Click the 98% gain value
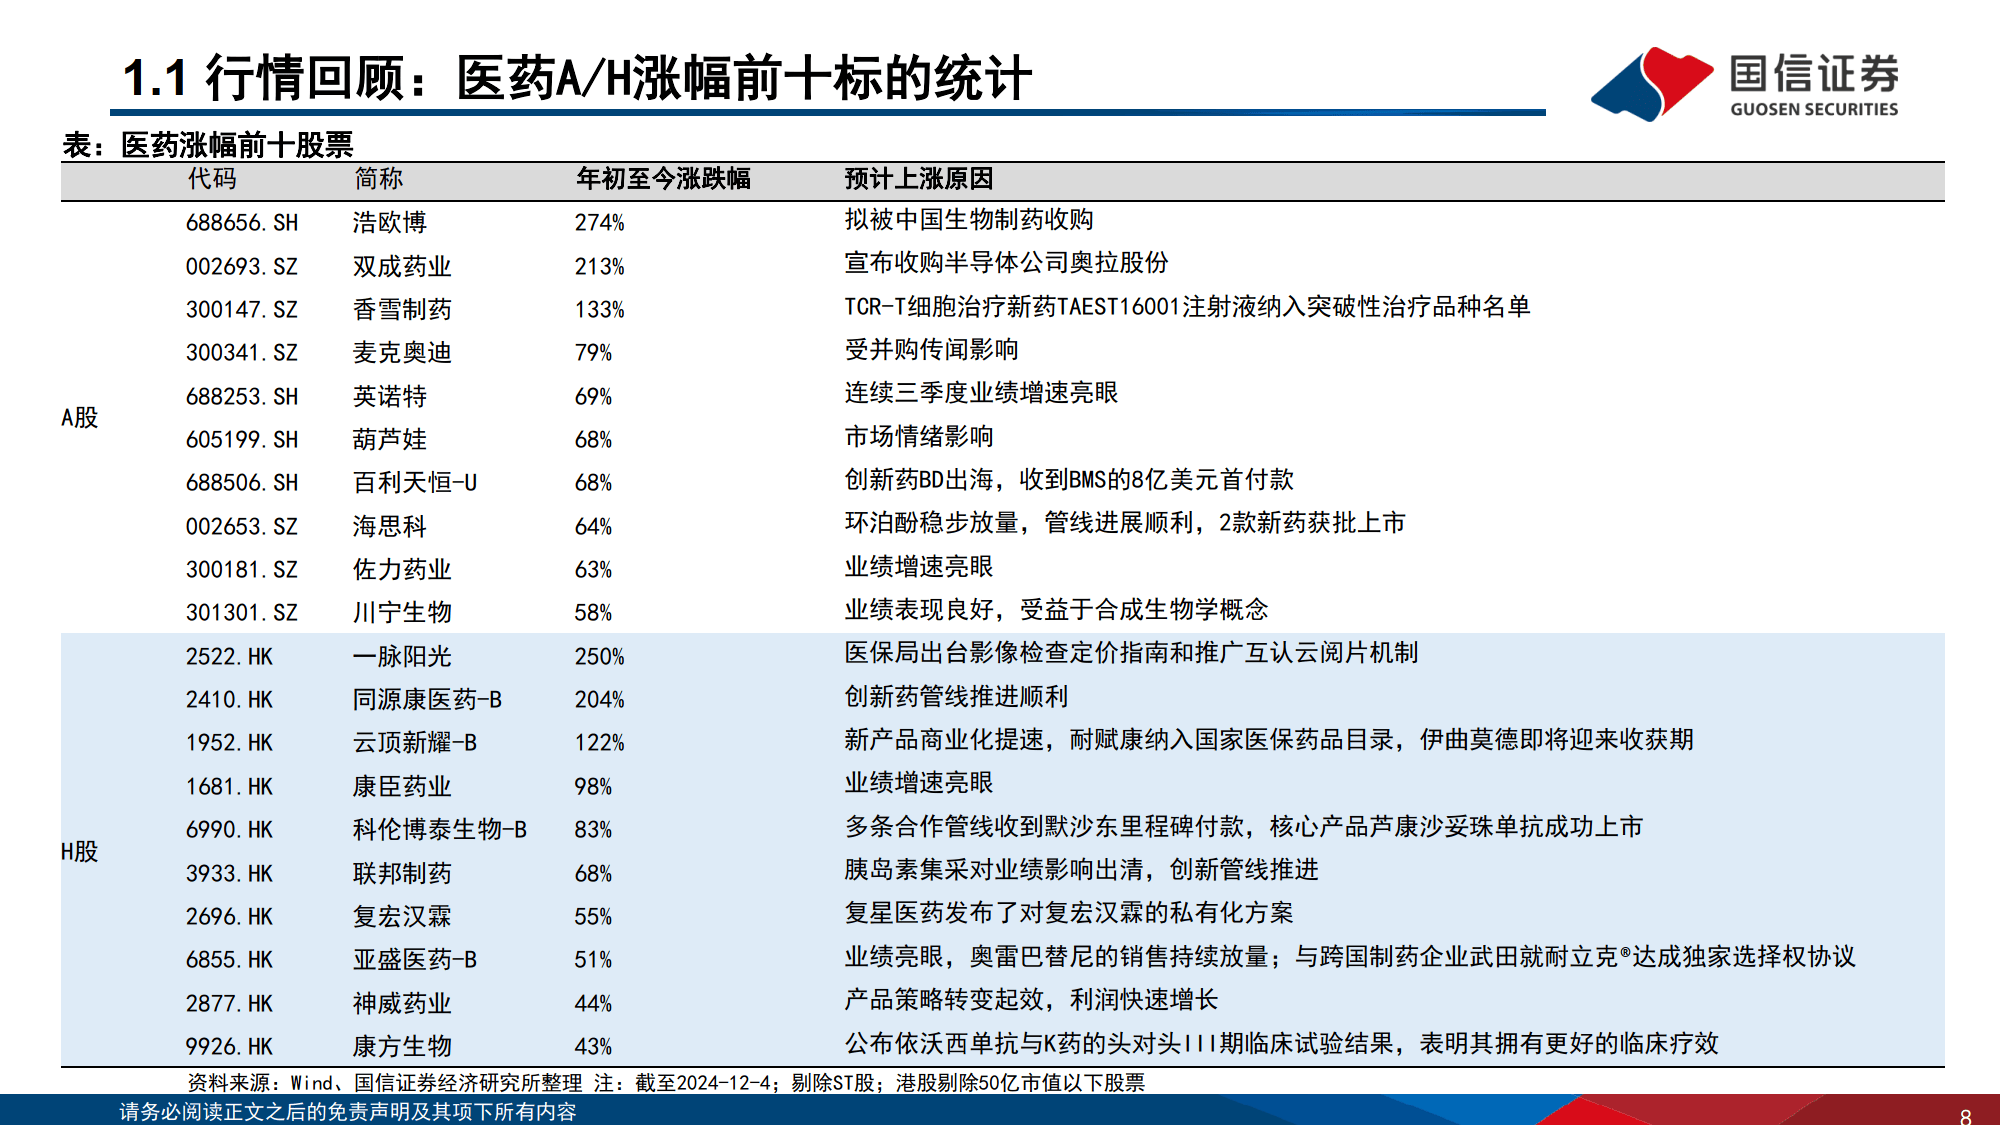Viewport: 2000px width, 1125px height. 593,786
